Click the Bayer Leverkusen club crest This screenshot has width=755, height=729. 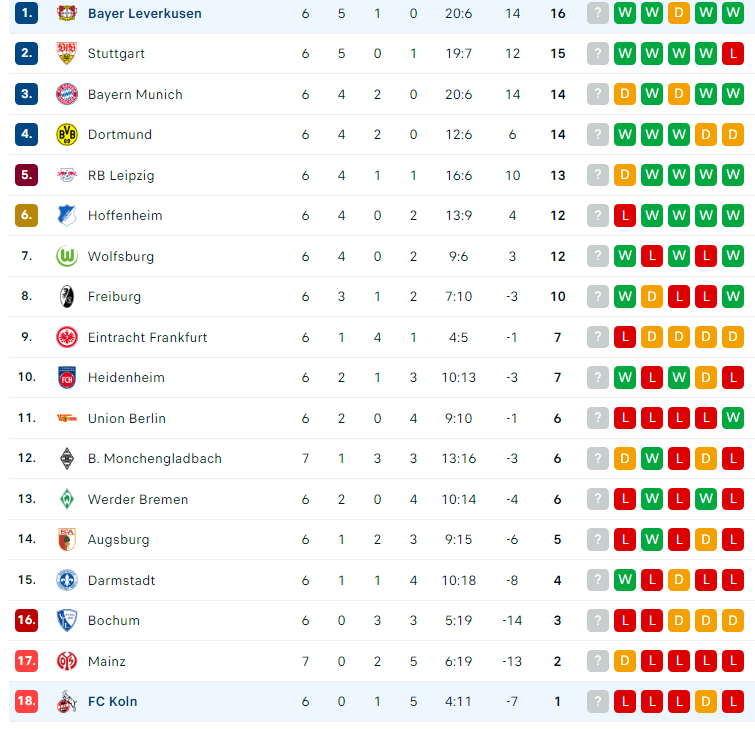coord(67,13)
